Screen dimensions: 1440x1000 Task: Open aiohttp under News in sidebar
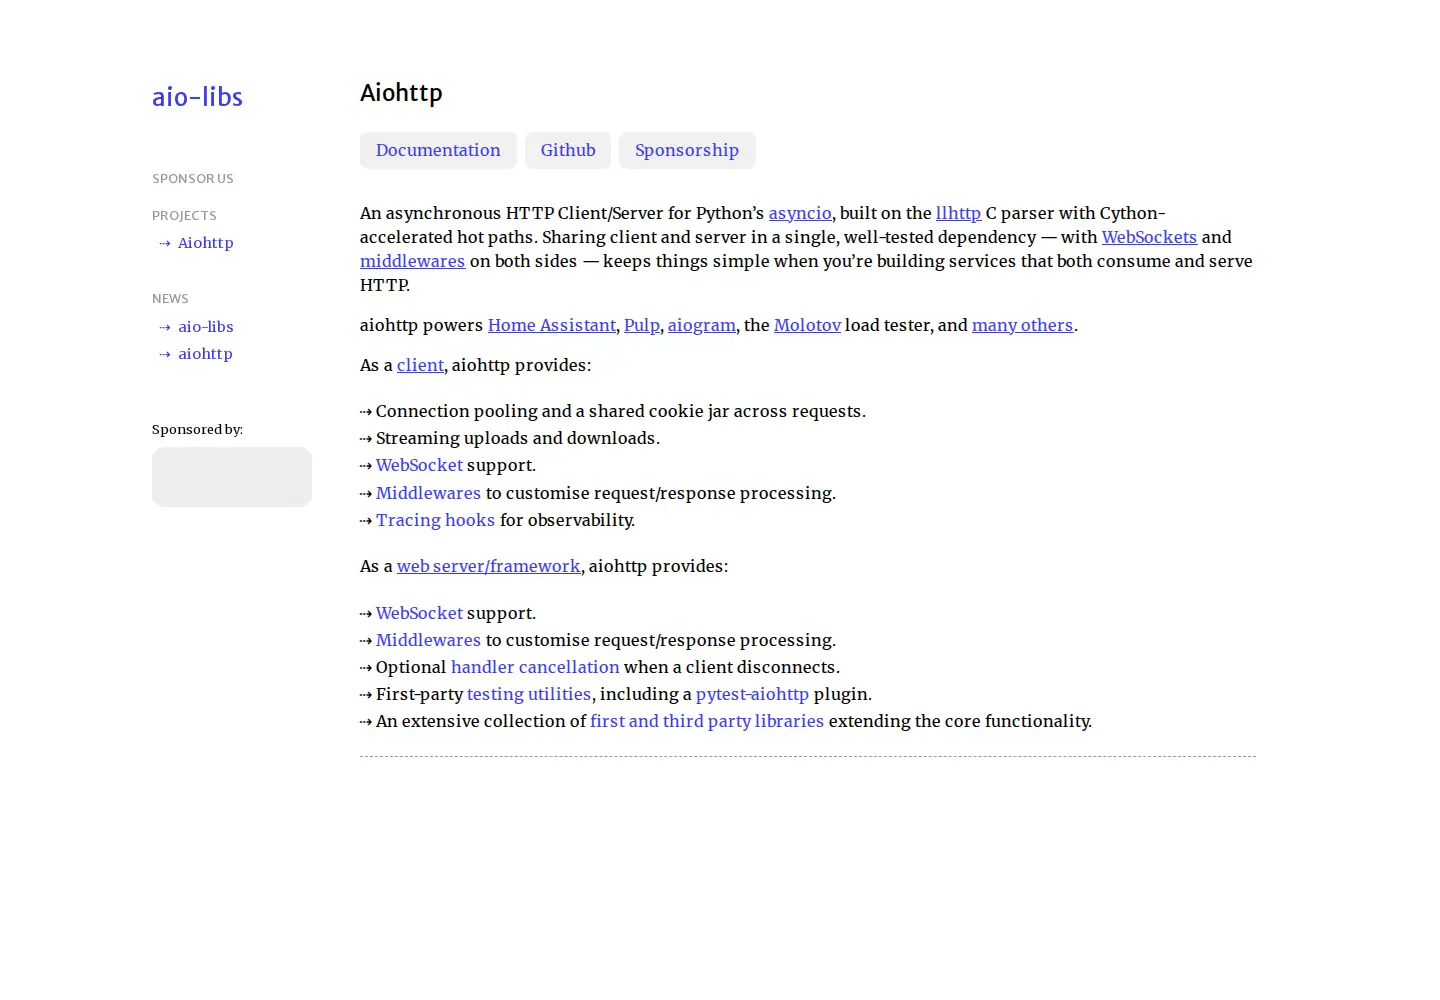click(x=205, y=354)
